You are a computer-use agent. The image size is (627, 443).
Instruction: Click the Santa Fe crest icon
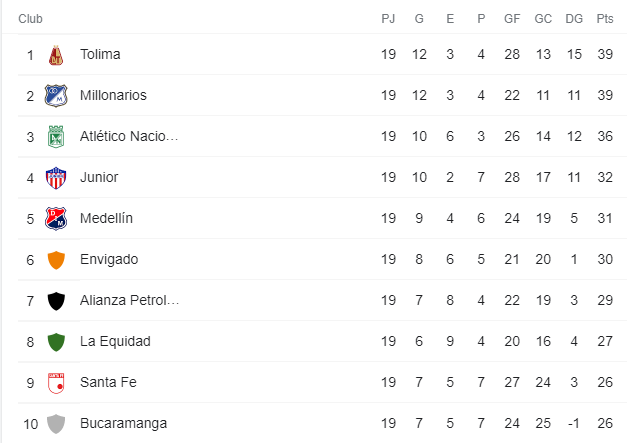[x=56, y=383]
